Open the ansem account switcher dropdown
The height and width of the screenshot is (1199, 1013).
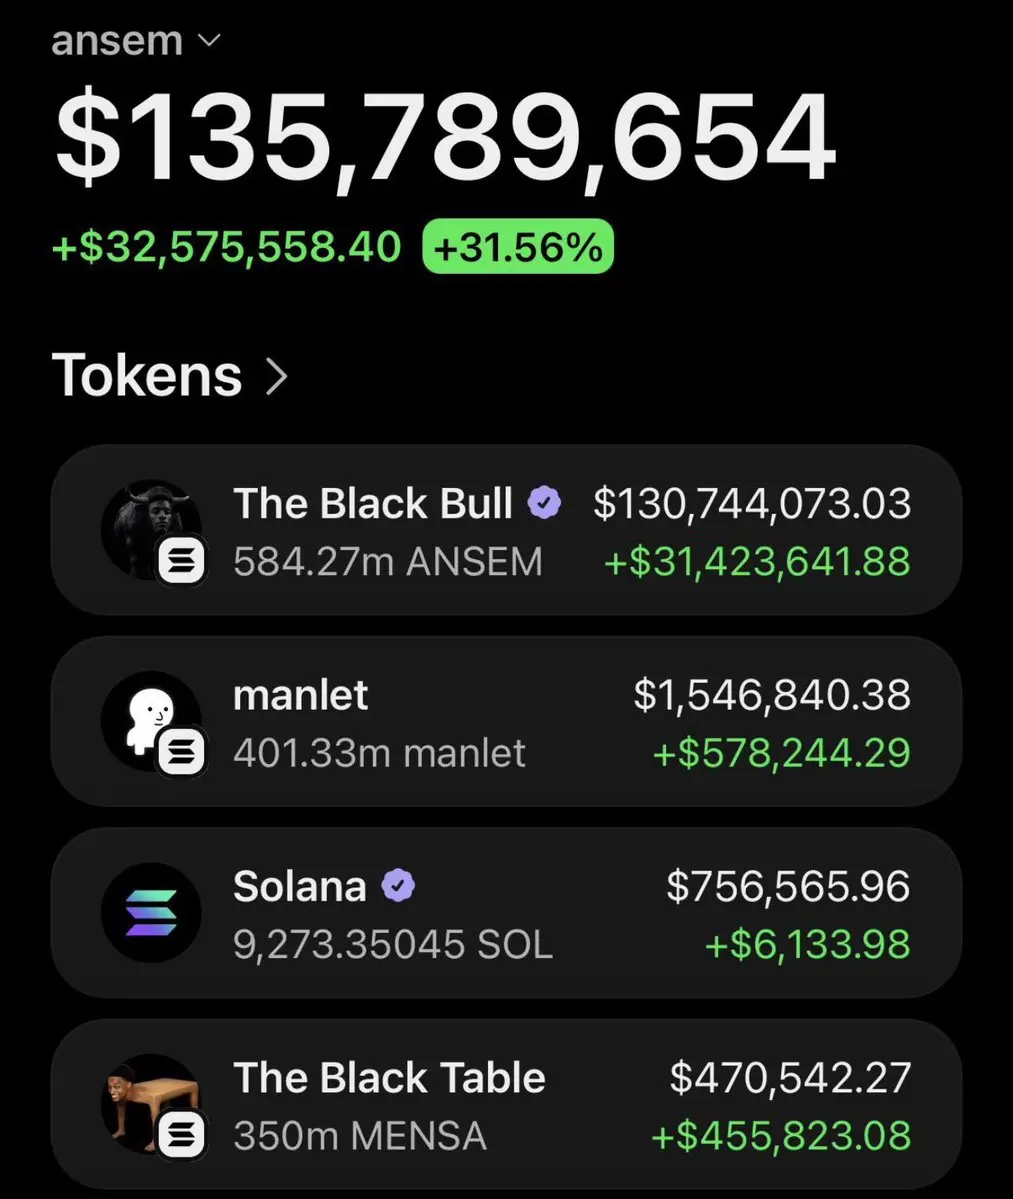136,40
